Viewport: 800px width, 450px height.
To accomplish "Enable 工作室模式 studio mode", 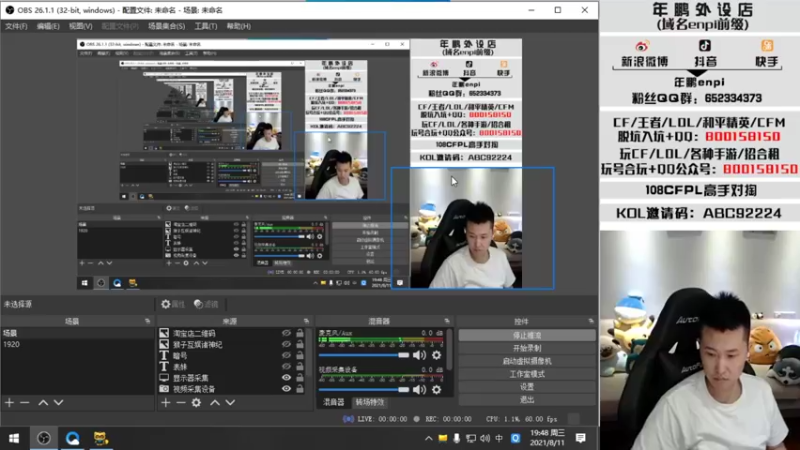I will click(x=527, y=374).
